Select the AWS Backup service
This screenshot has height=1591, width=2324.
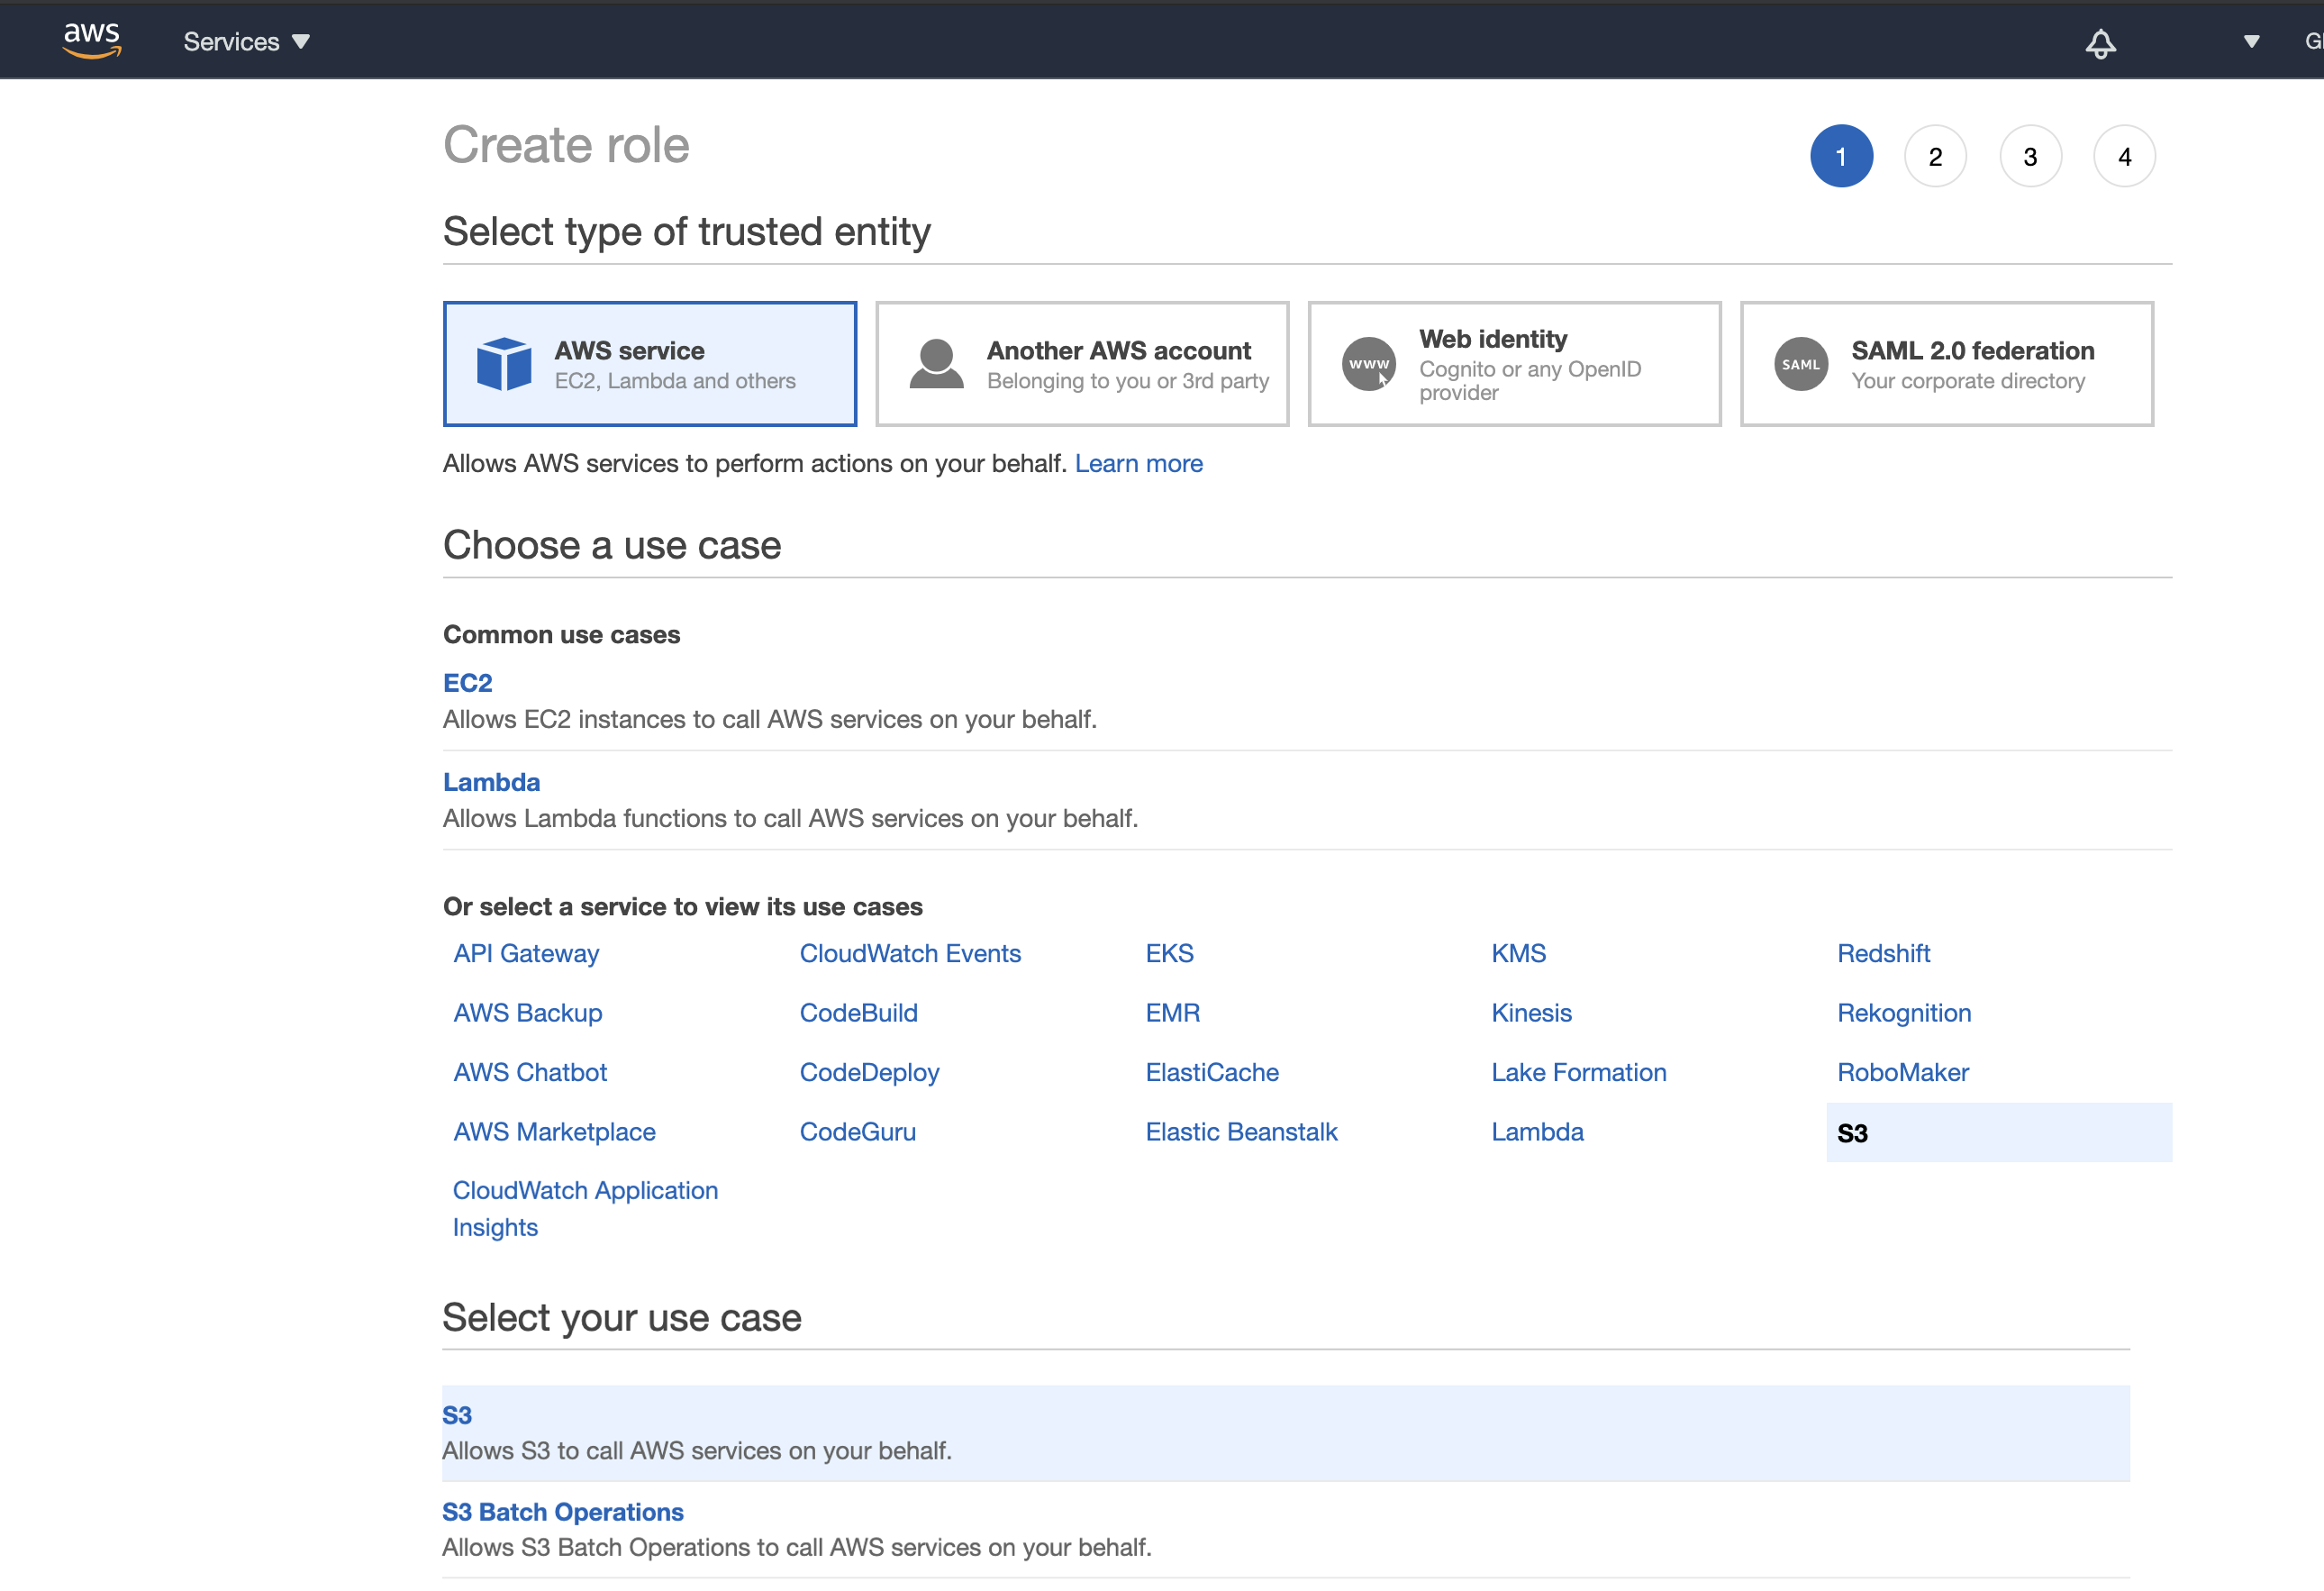527,1013
